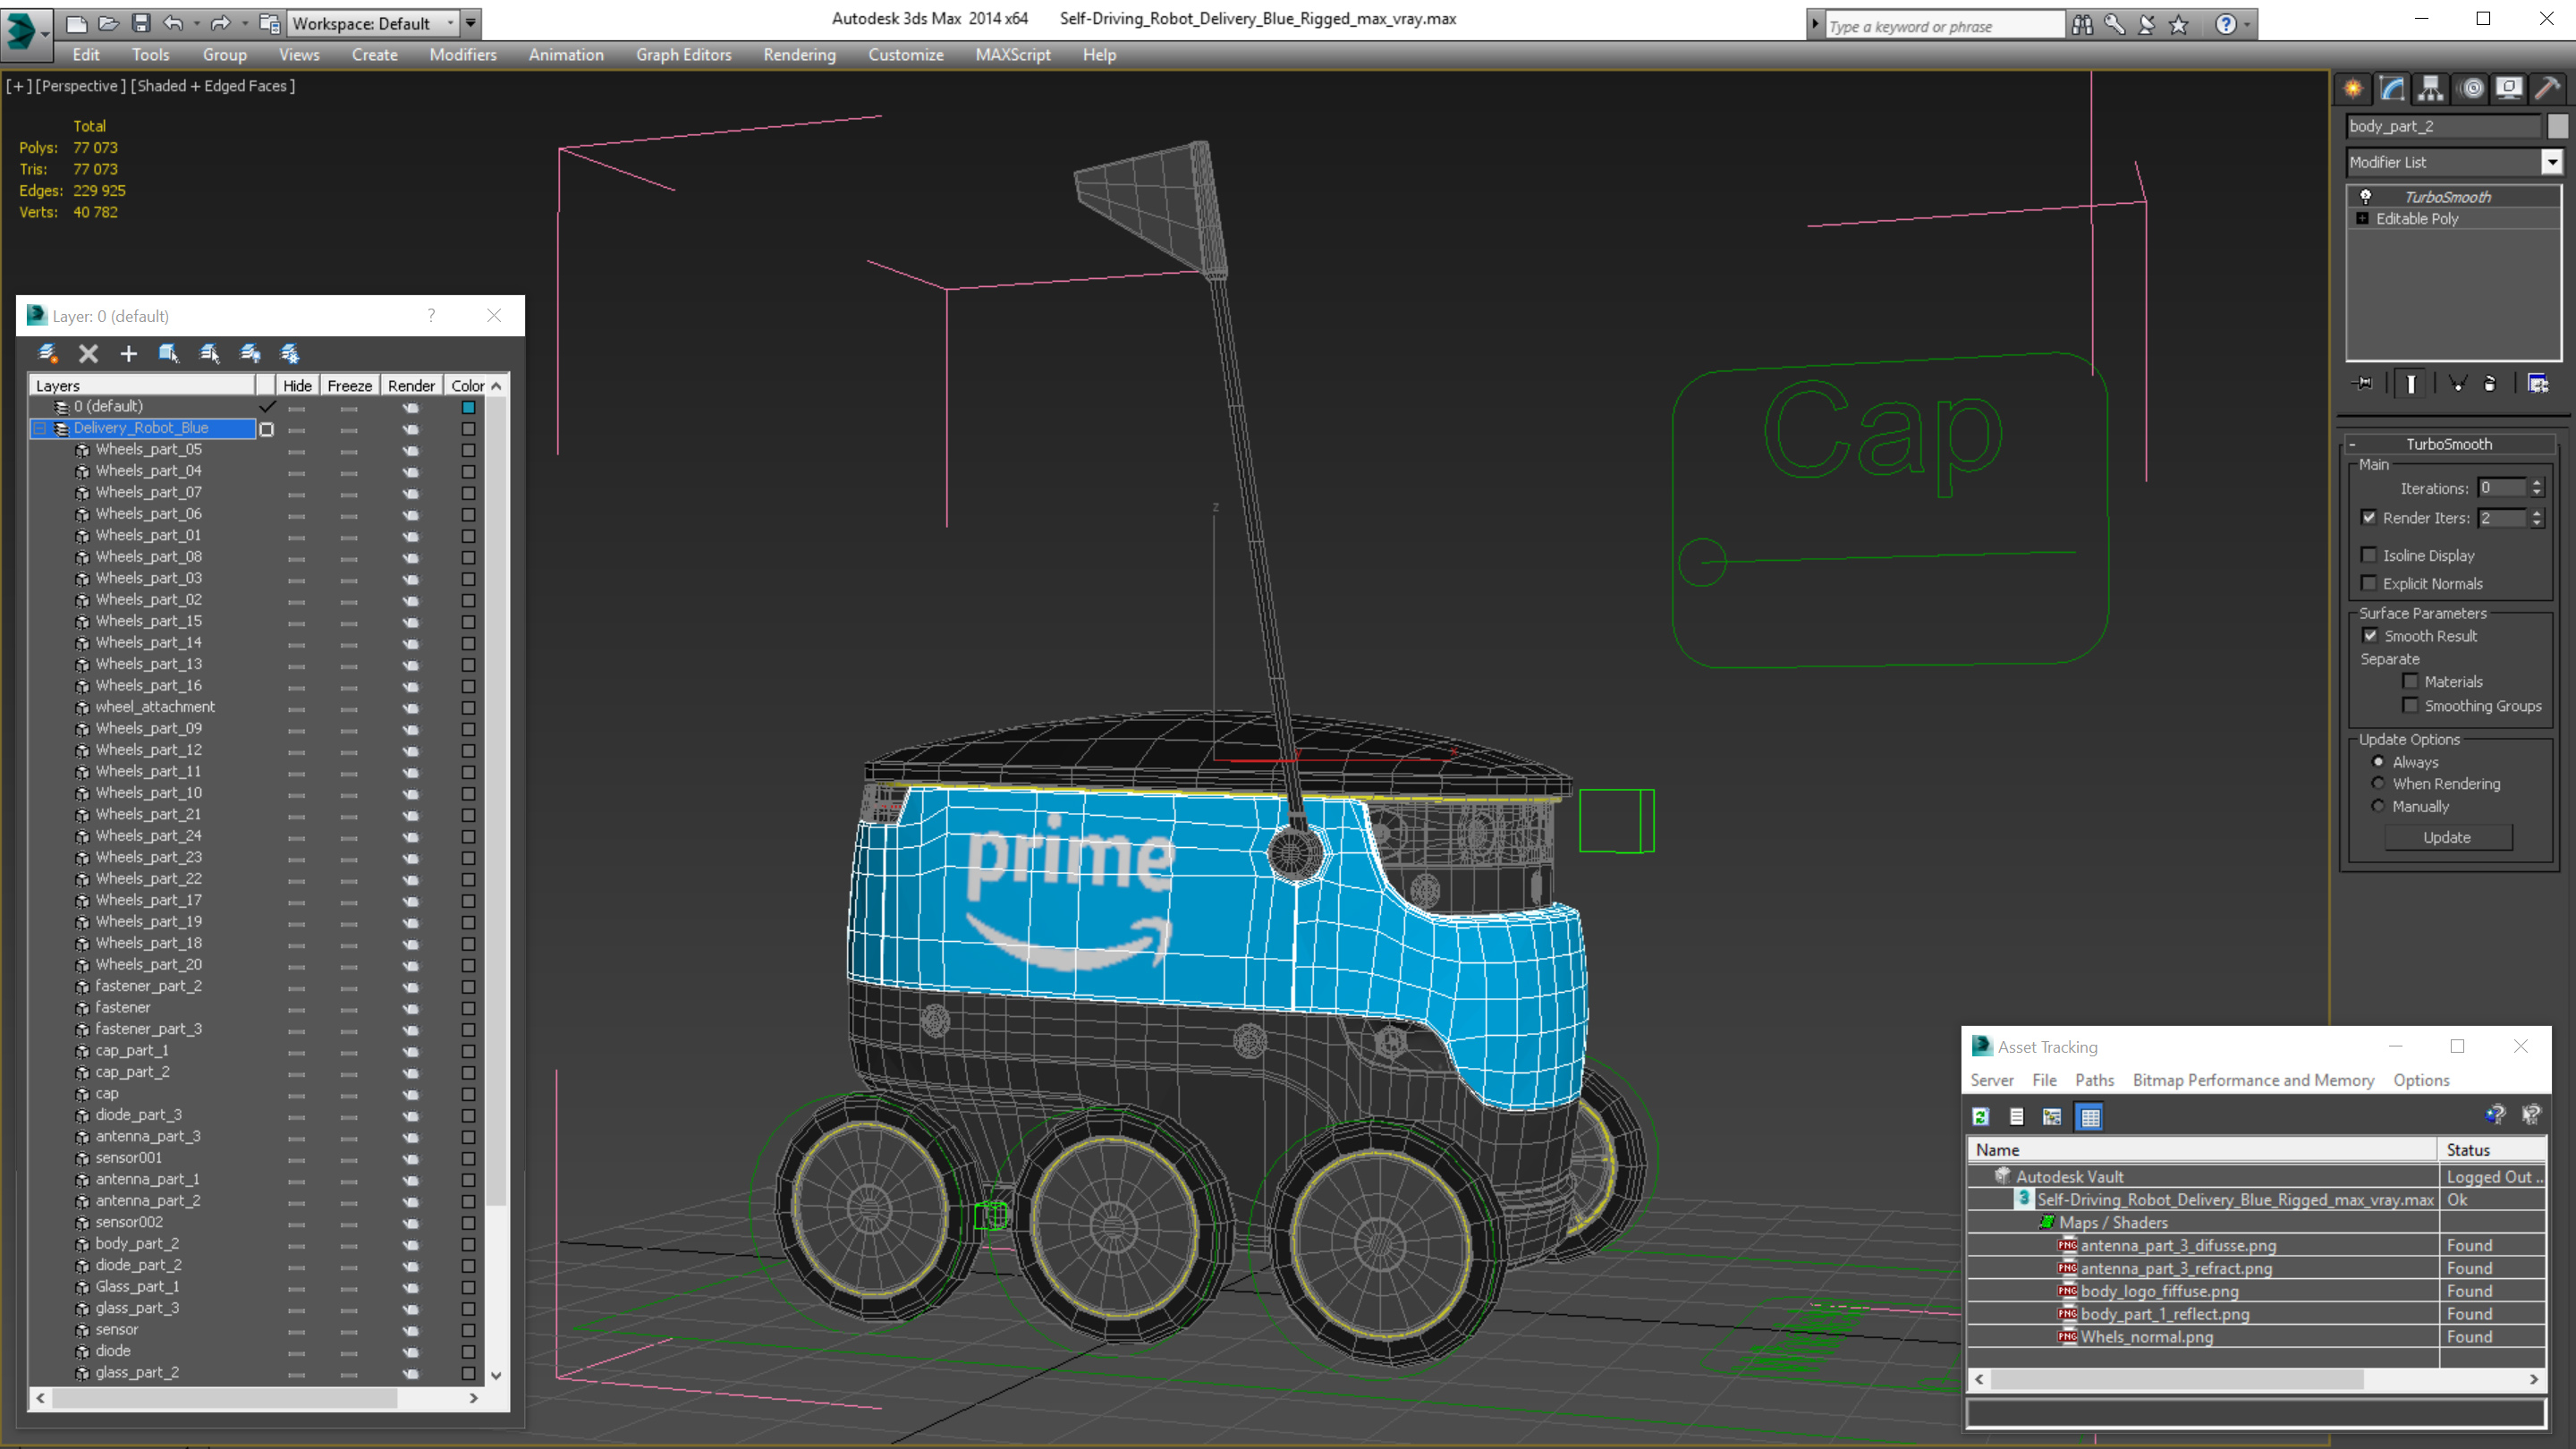Enable Separate by Materials checkbox
This screenshot has width=2576, height=1449.
(x=2410, y=682)
